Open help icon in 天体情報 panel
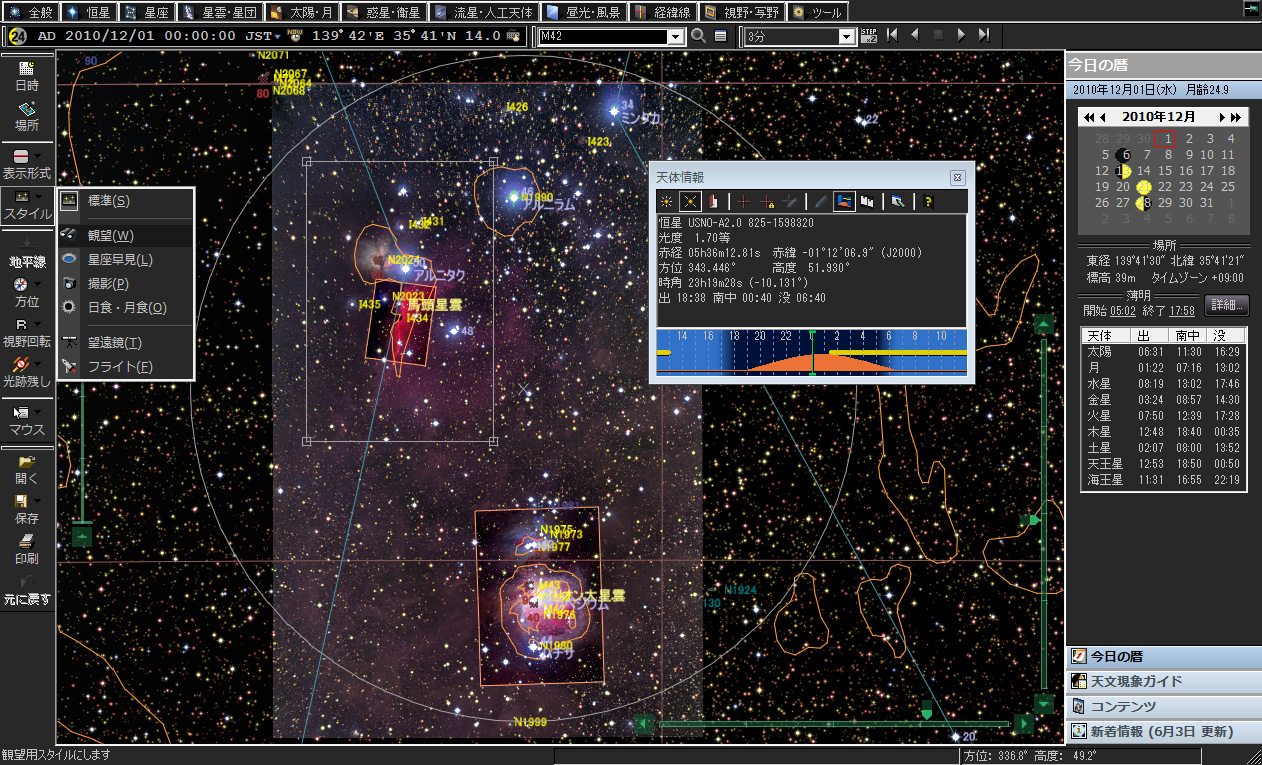Viewport: 1262px width, 765px height. point(928,201)
